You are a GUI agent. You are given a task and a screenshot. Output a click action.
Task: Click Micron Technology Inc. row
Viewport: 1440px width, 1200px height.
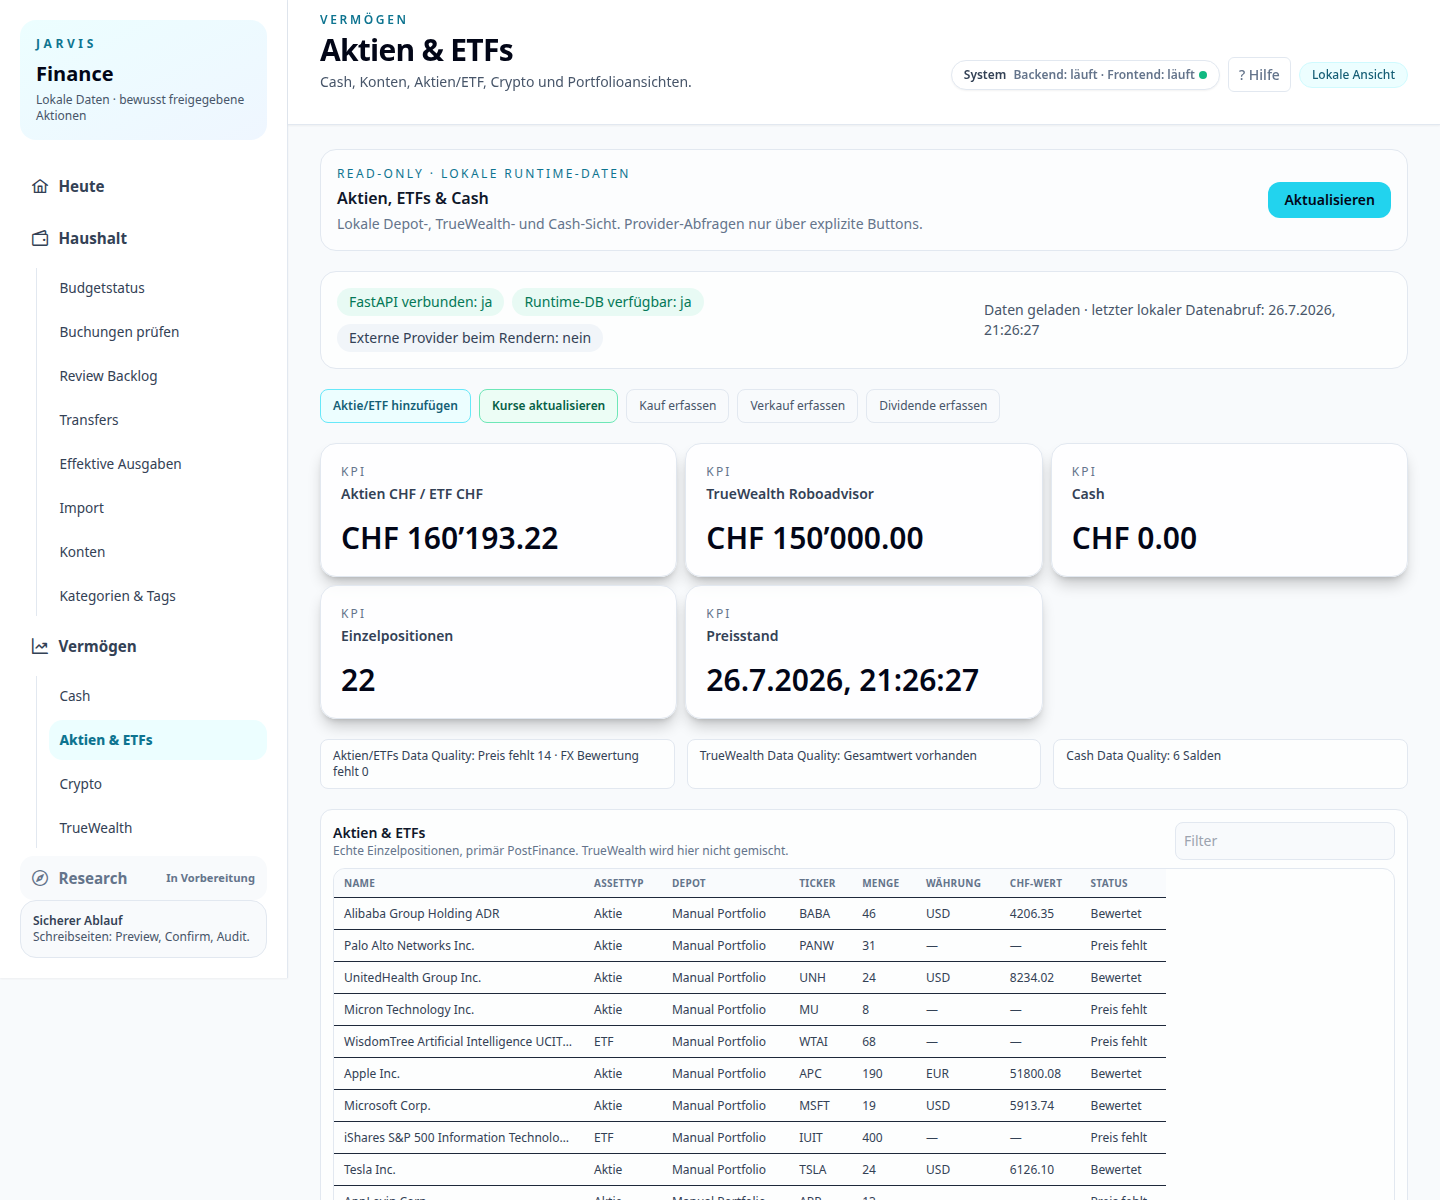pyautogui.click(x=750, y=1010)
